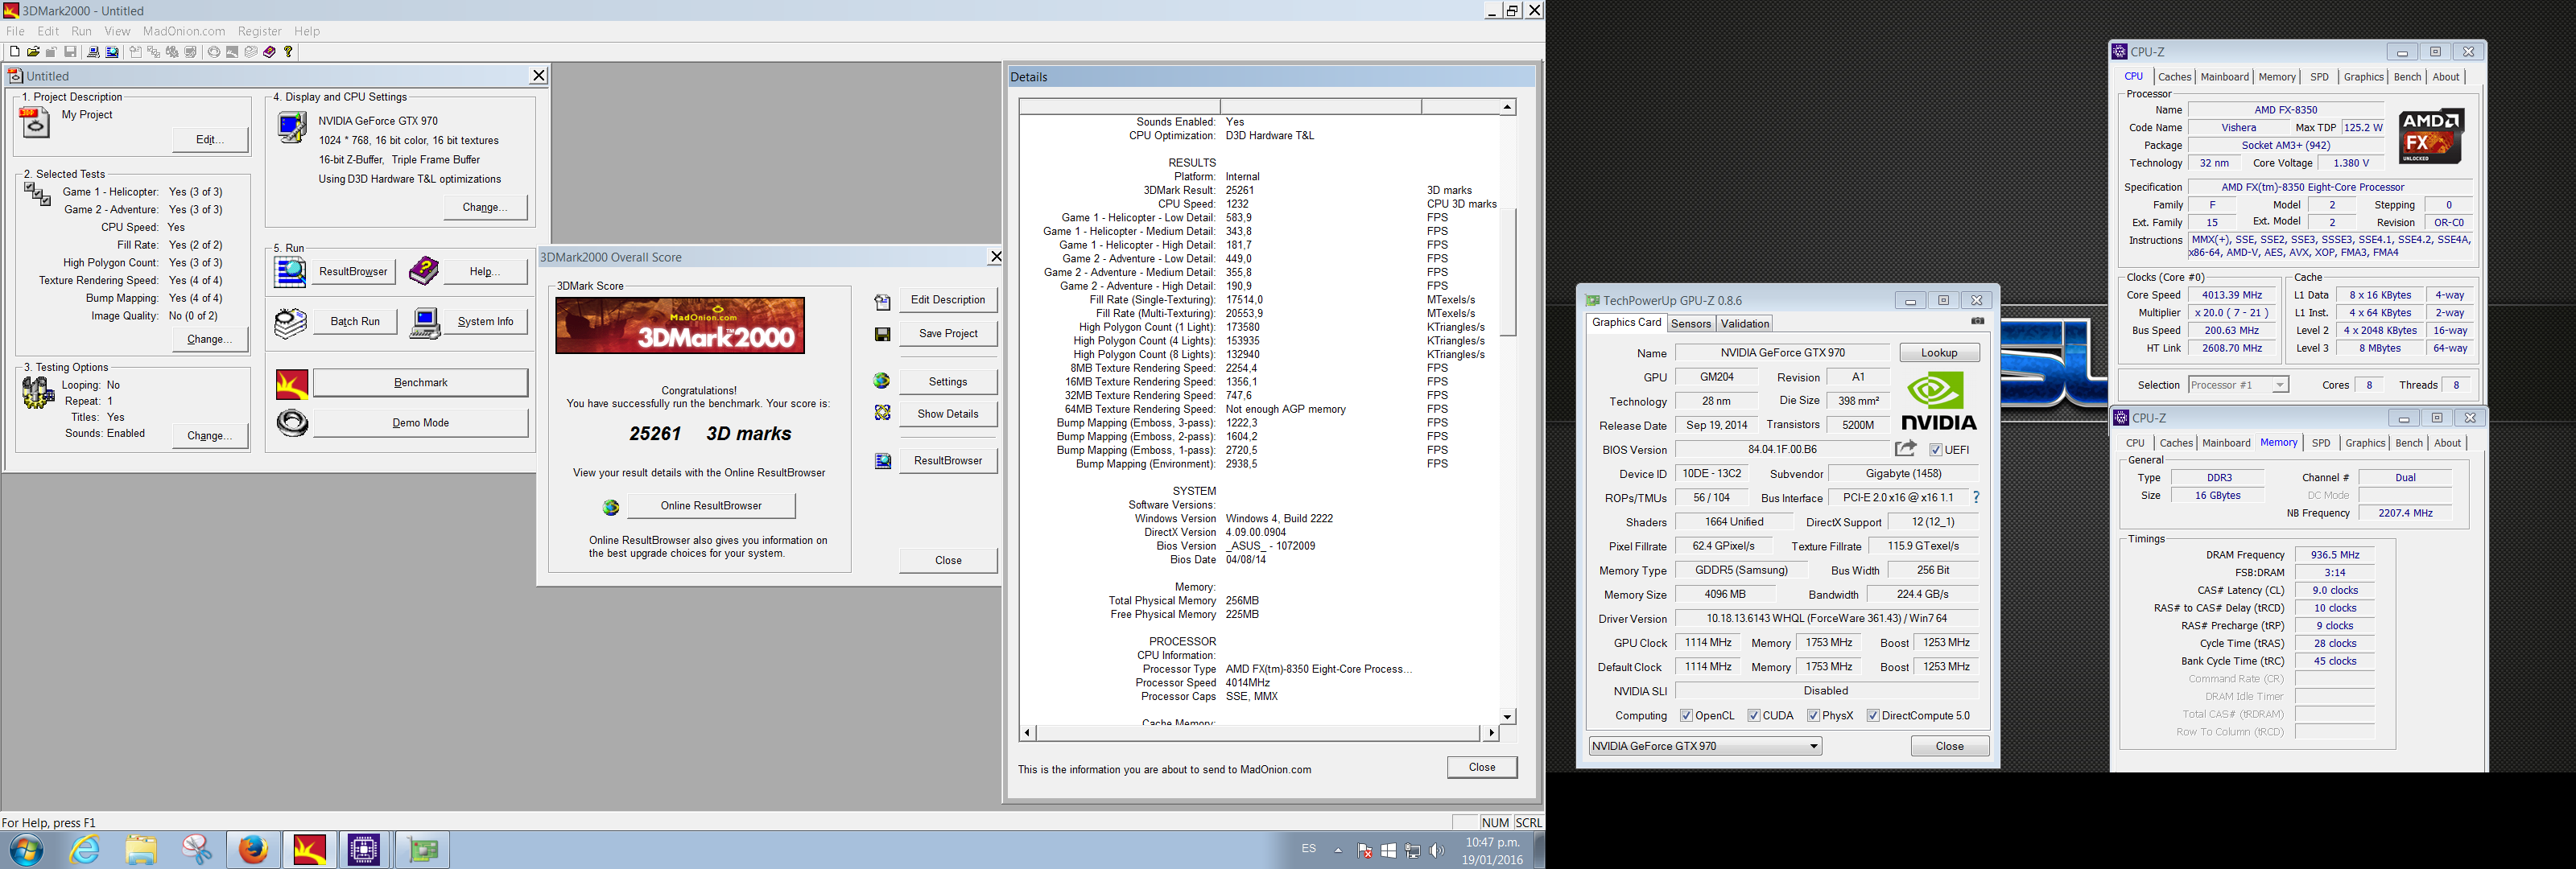Click the 3DMark Result 25261 row in Details
2576x869 pixels.
[x=1258, y=190]
